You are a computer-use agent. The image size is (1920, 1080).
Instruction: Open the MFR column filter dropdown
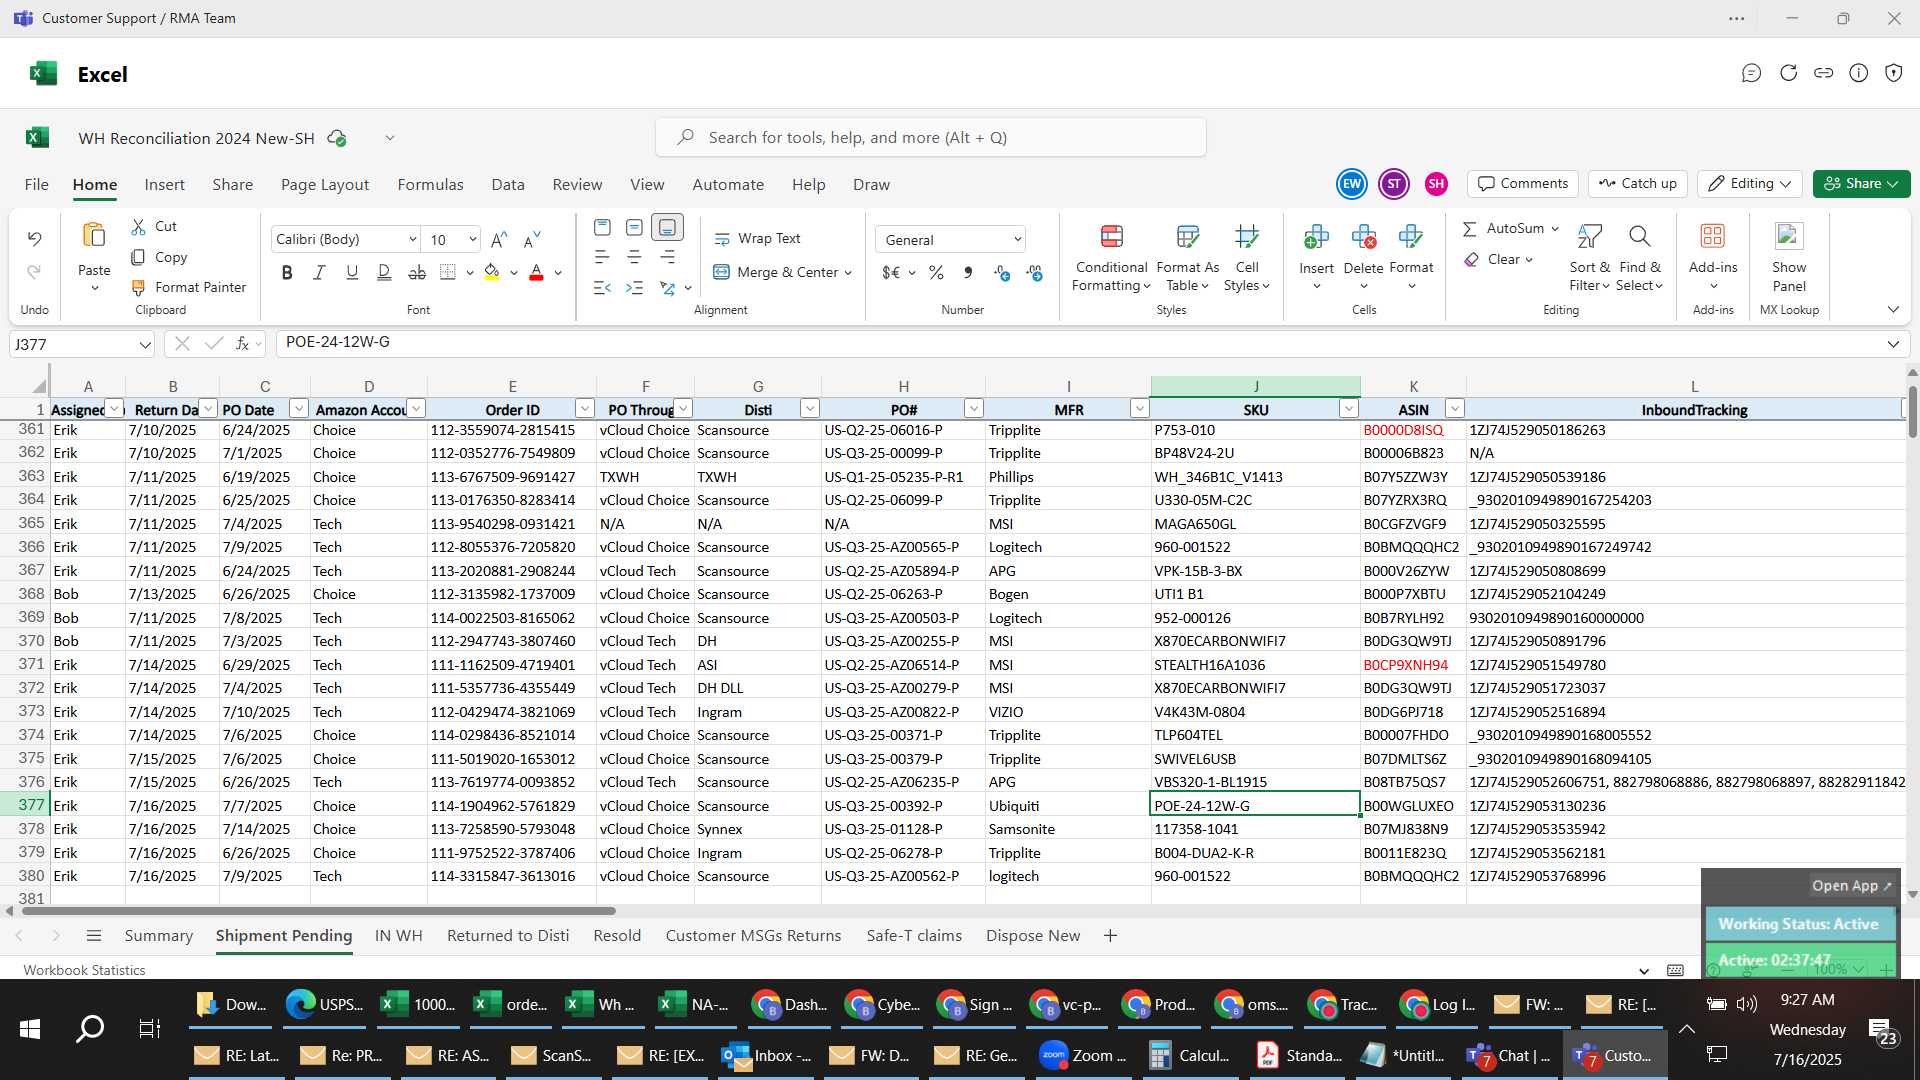[x=1139, y=409]
